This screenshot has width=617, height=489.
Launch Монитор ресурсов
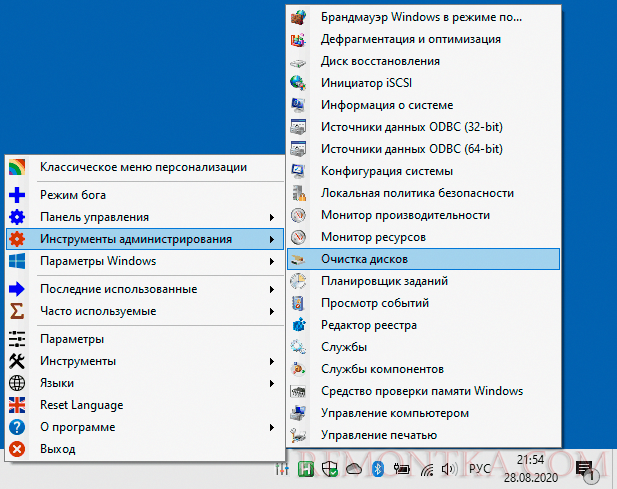[x=423, y=237]
